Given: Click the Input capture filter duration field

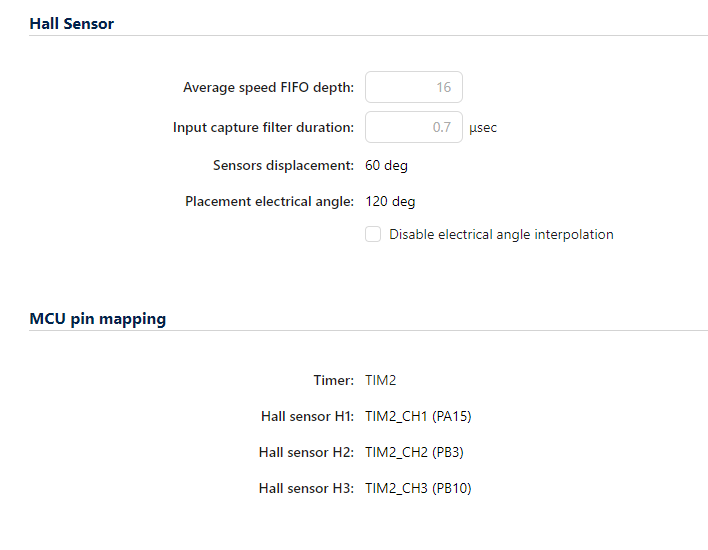Looking at the screenshot, I should point(413,127).
